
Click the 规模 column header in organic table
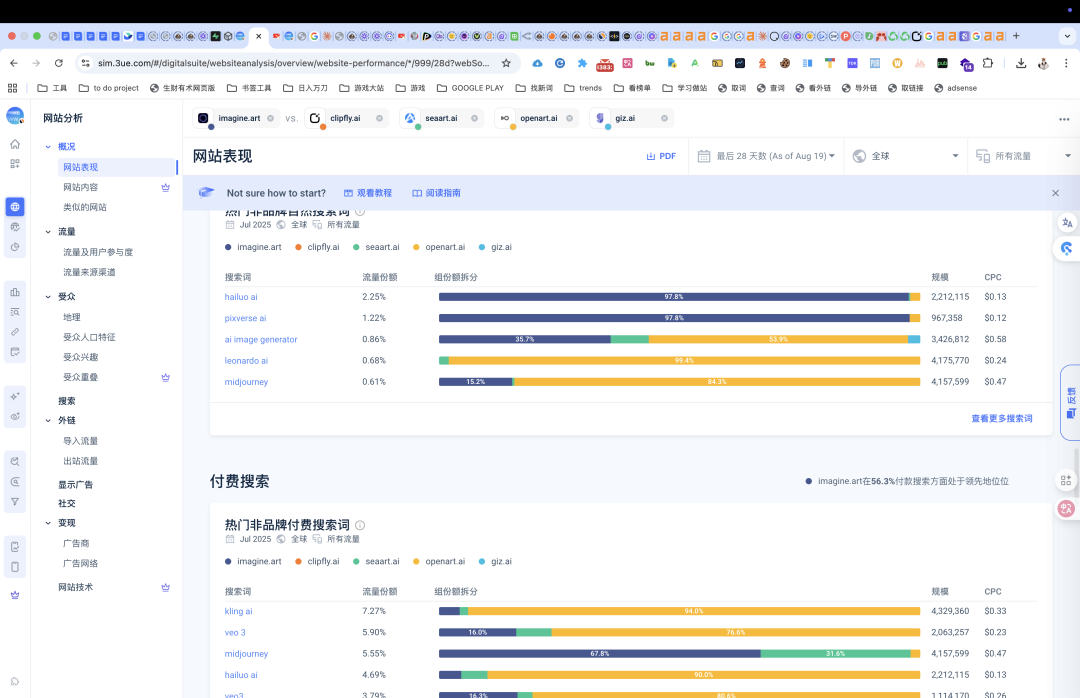tap(939, 278)
